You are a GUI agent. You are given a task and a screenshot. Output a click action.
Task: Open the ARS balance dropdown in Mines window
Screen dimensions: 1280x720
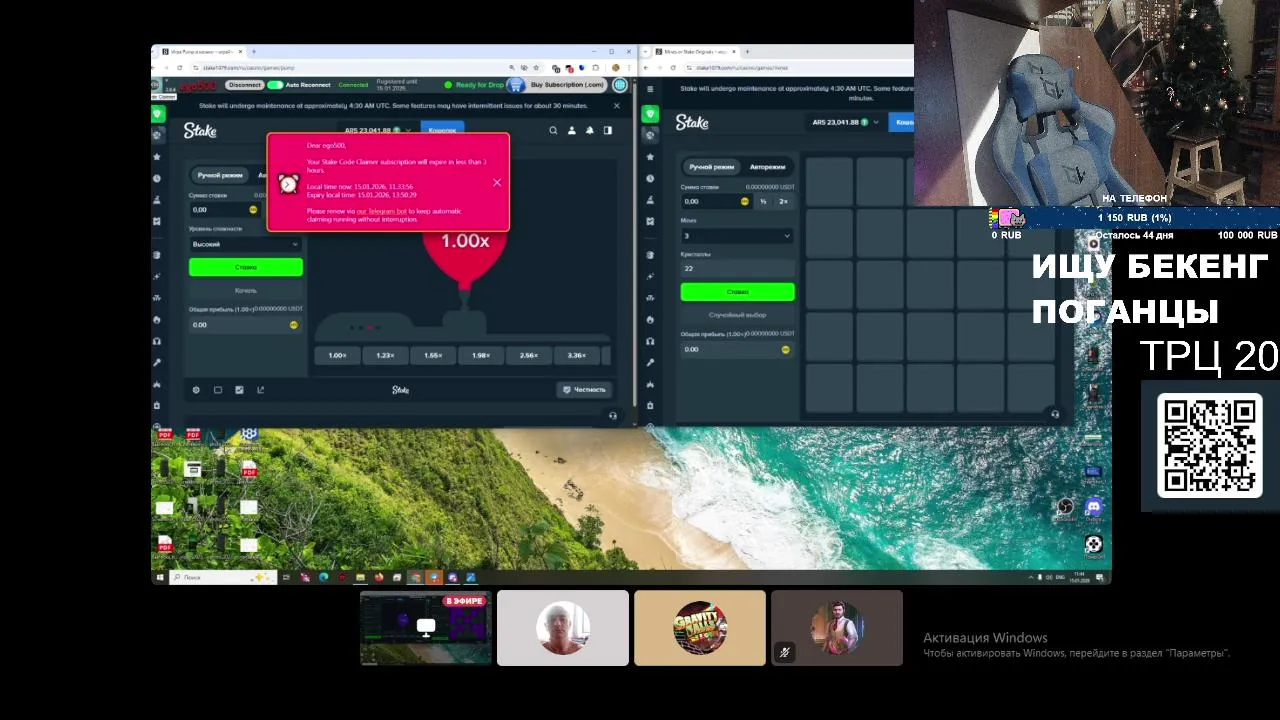click(x=846, y=122)
